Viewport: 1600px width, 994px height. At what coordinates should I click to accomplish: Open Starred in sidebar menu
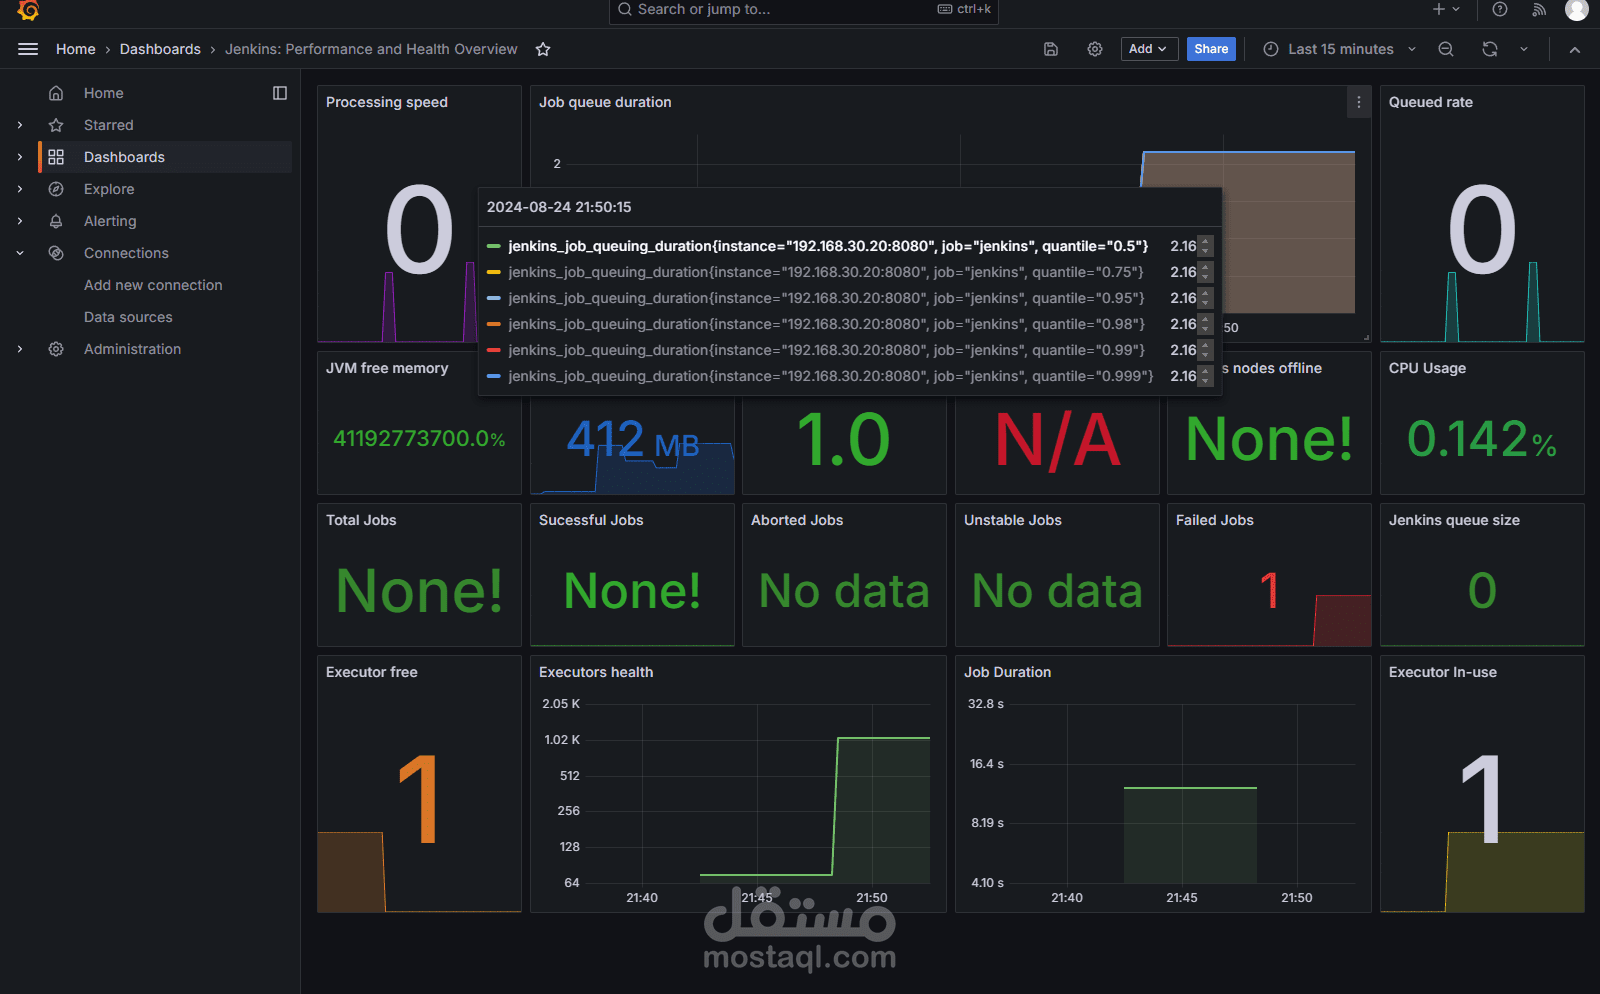tap(109, 125)
